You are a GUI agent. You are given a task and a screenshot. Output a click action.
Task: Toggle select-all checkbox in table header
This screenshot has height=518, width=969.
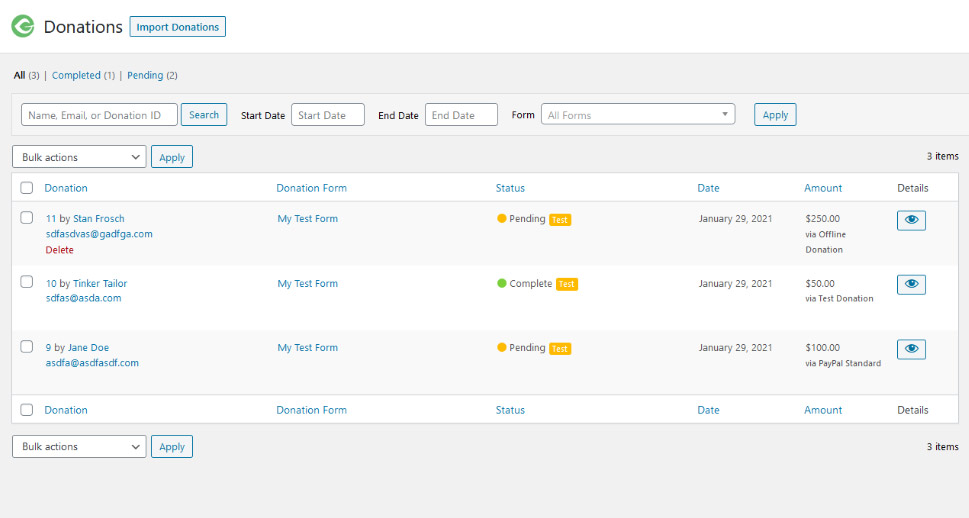point(27,188)
